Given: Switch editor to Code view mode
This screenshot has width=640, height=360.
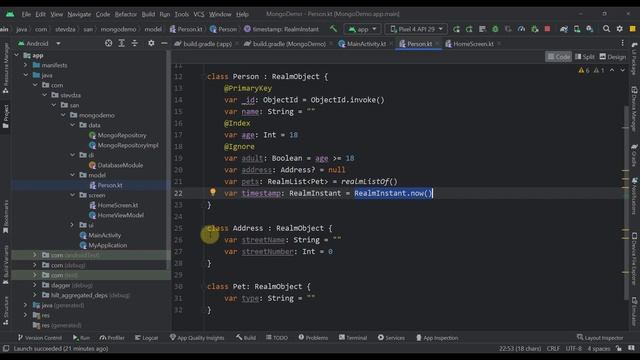Looking at the screenshot, I should [x=558, y=57].
